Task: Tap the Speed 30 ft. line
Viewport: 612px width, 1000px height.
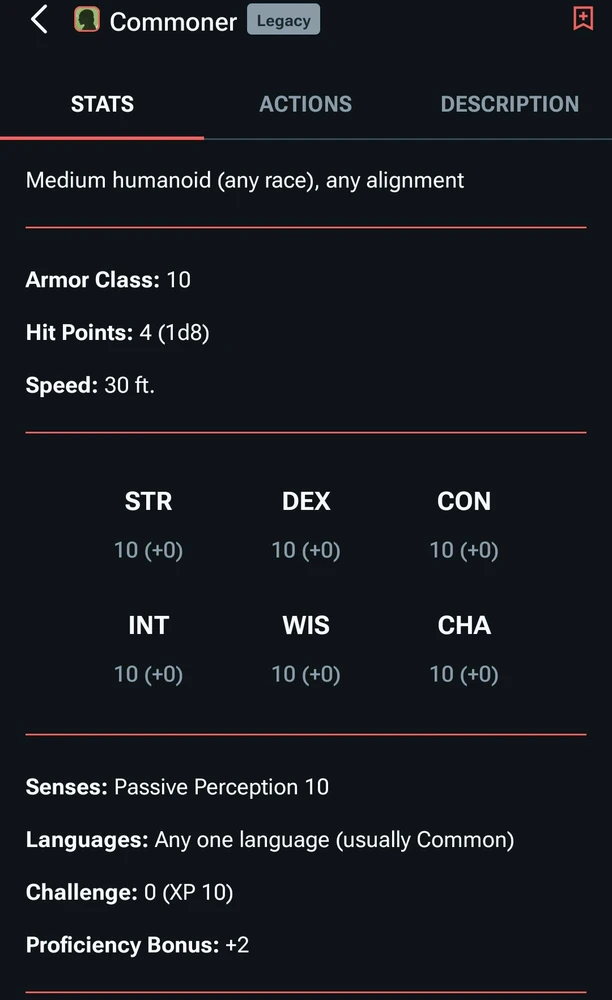Action: (x=90, y=385)
